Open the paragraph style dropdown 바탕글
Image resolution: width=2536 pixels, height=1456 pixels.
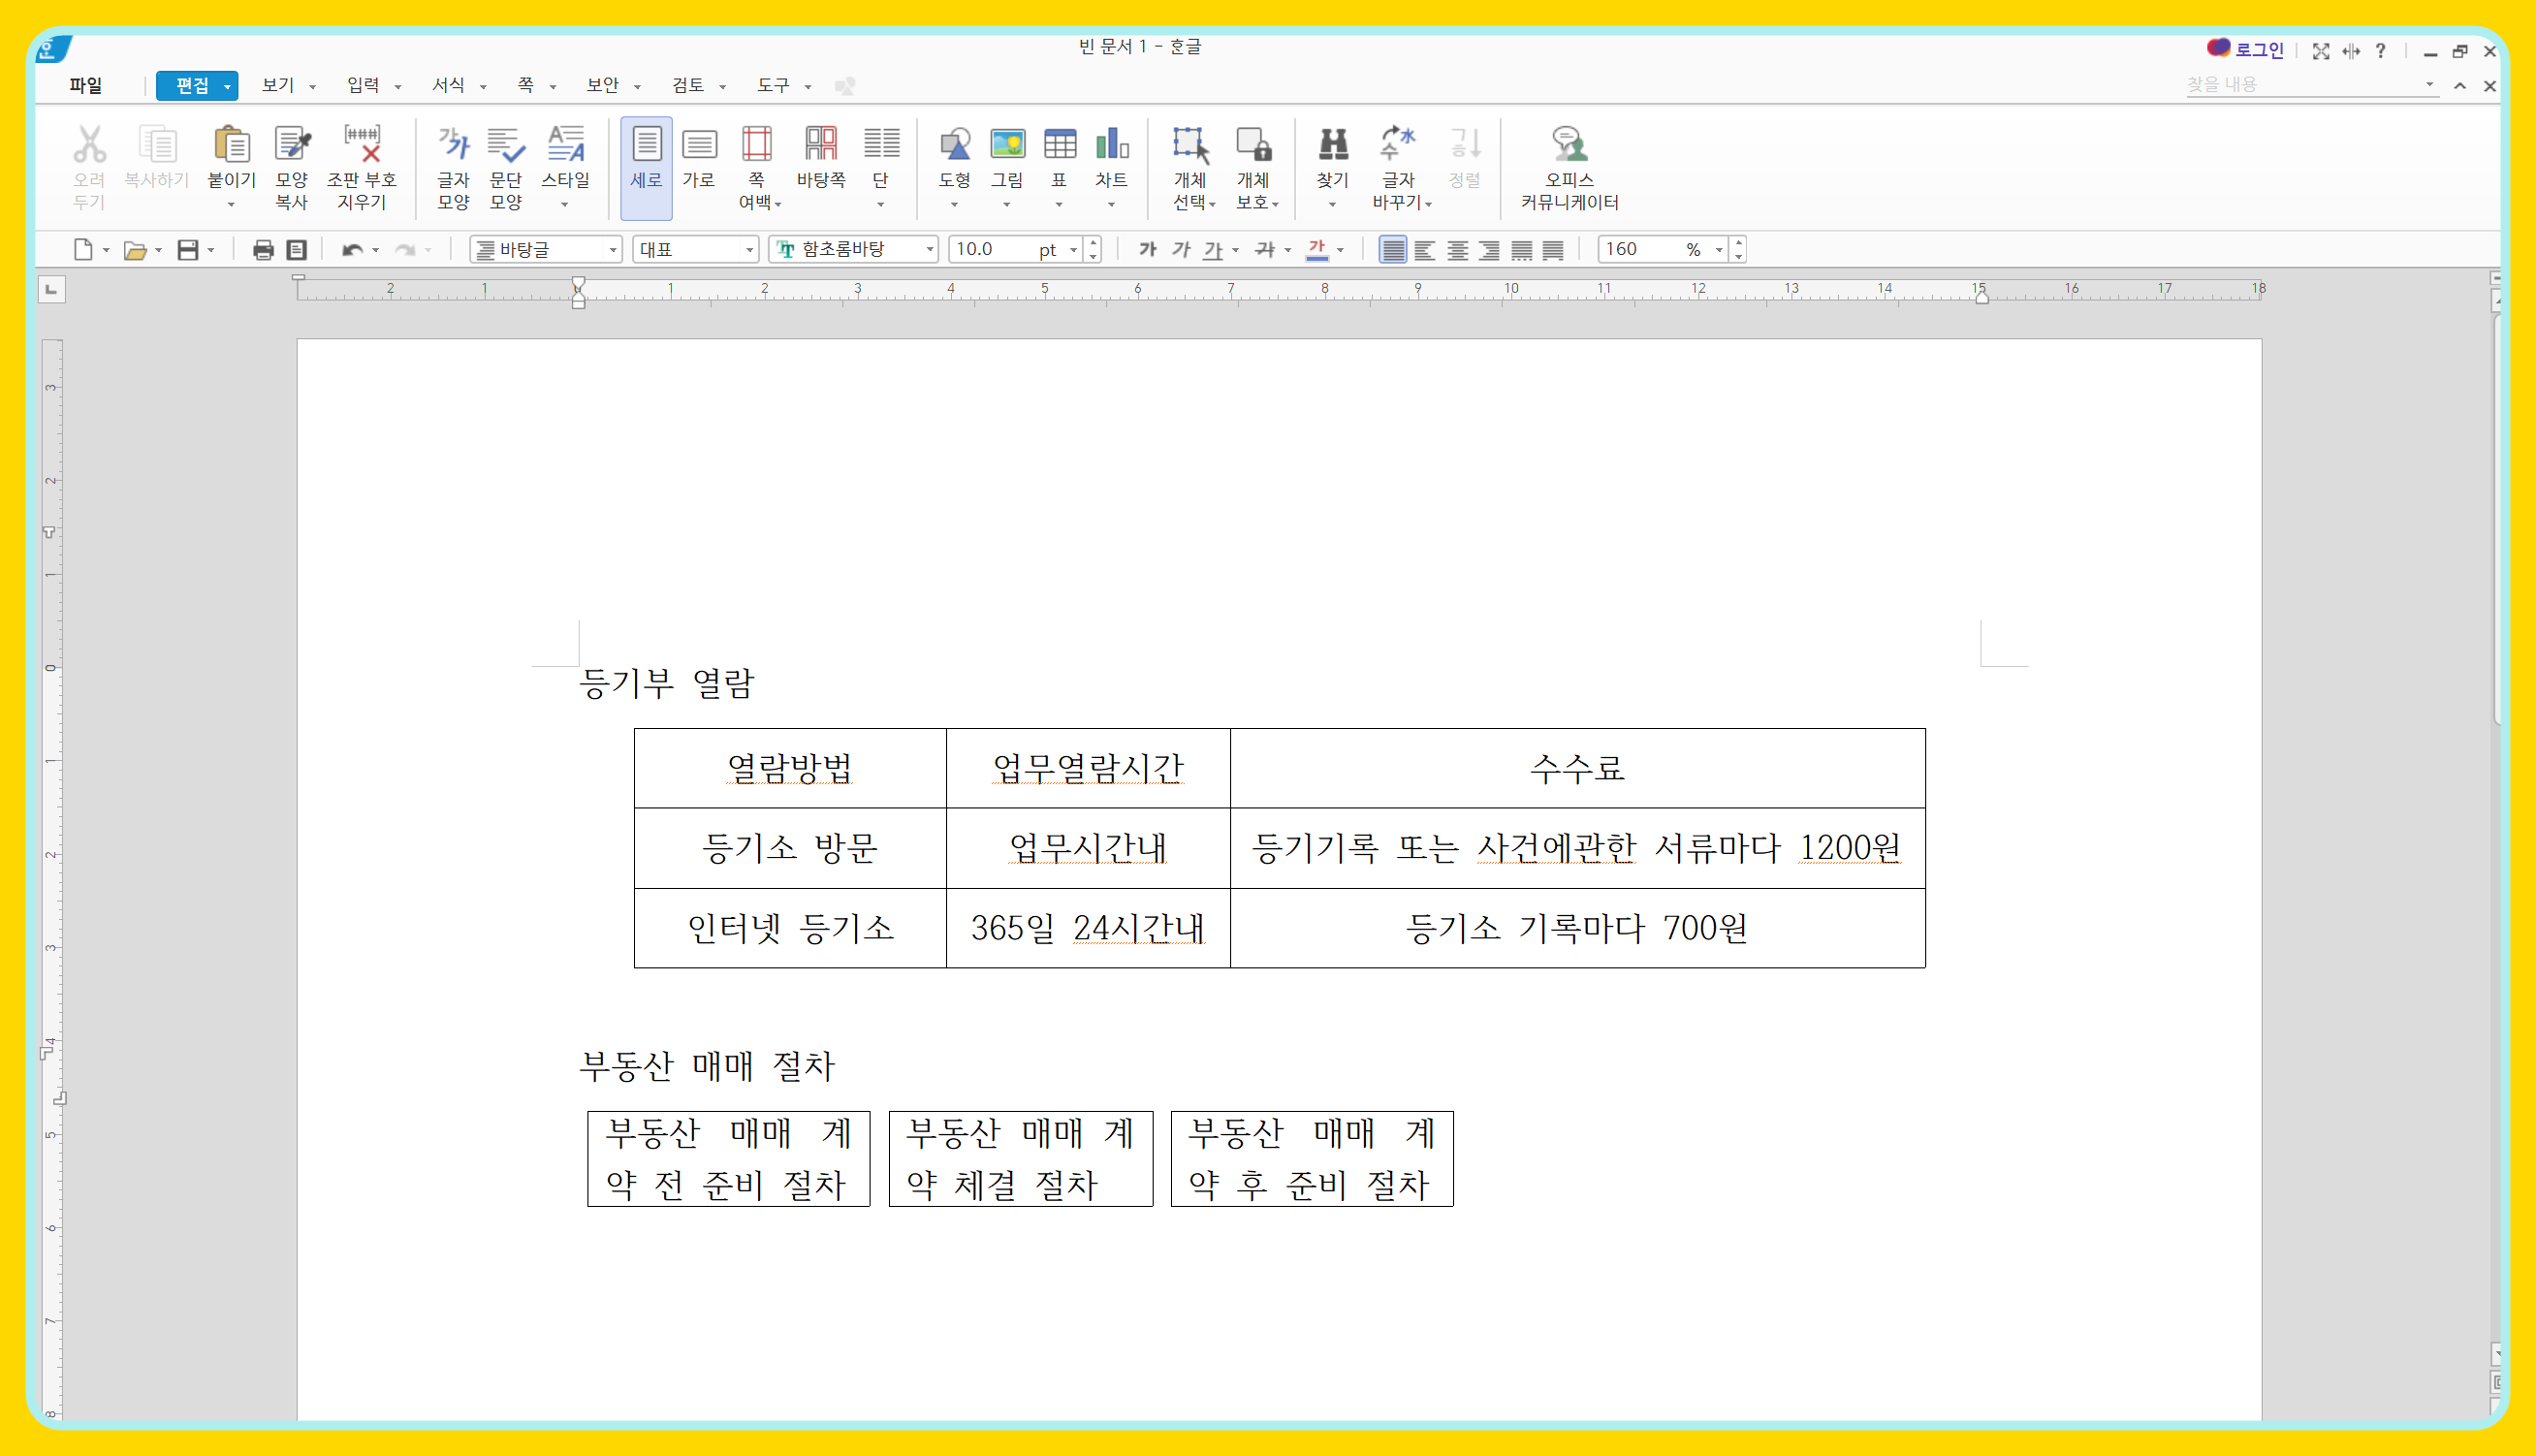pyautogui.click(x=612, y=250)
